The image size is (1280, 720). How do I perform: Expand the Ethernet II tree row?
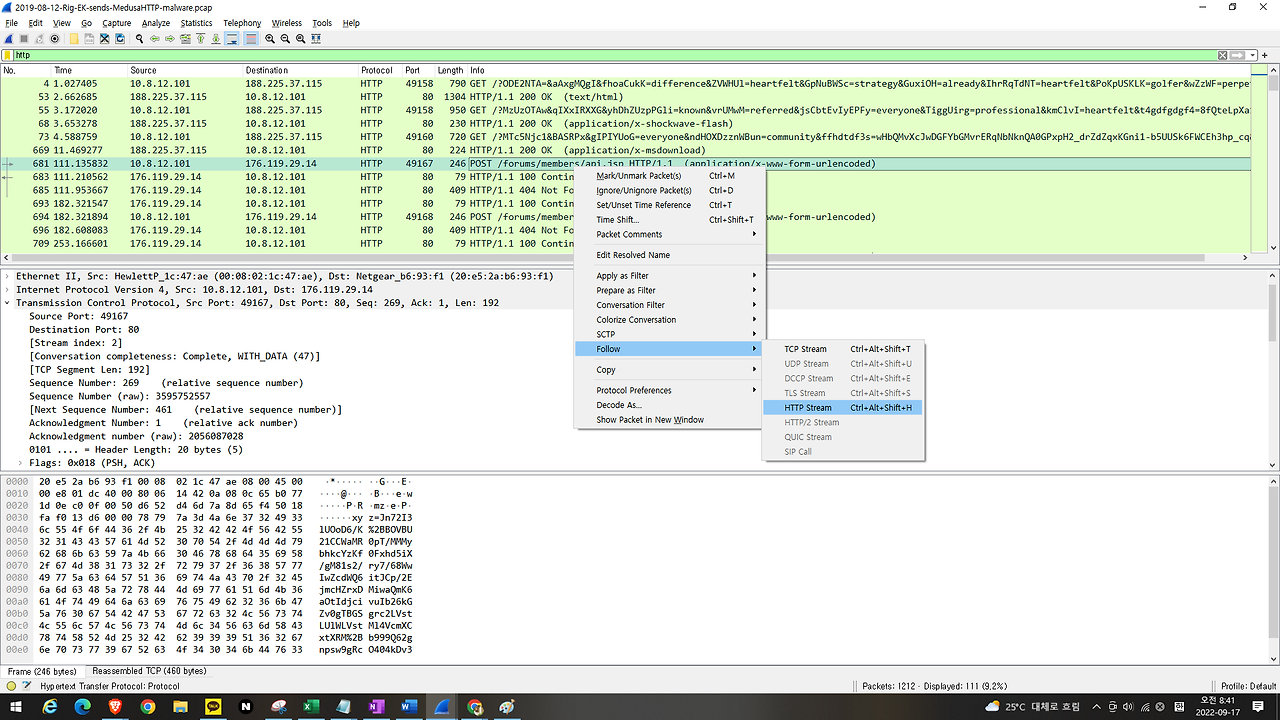click(x=8, y=276)
